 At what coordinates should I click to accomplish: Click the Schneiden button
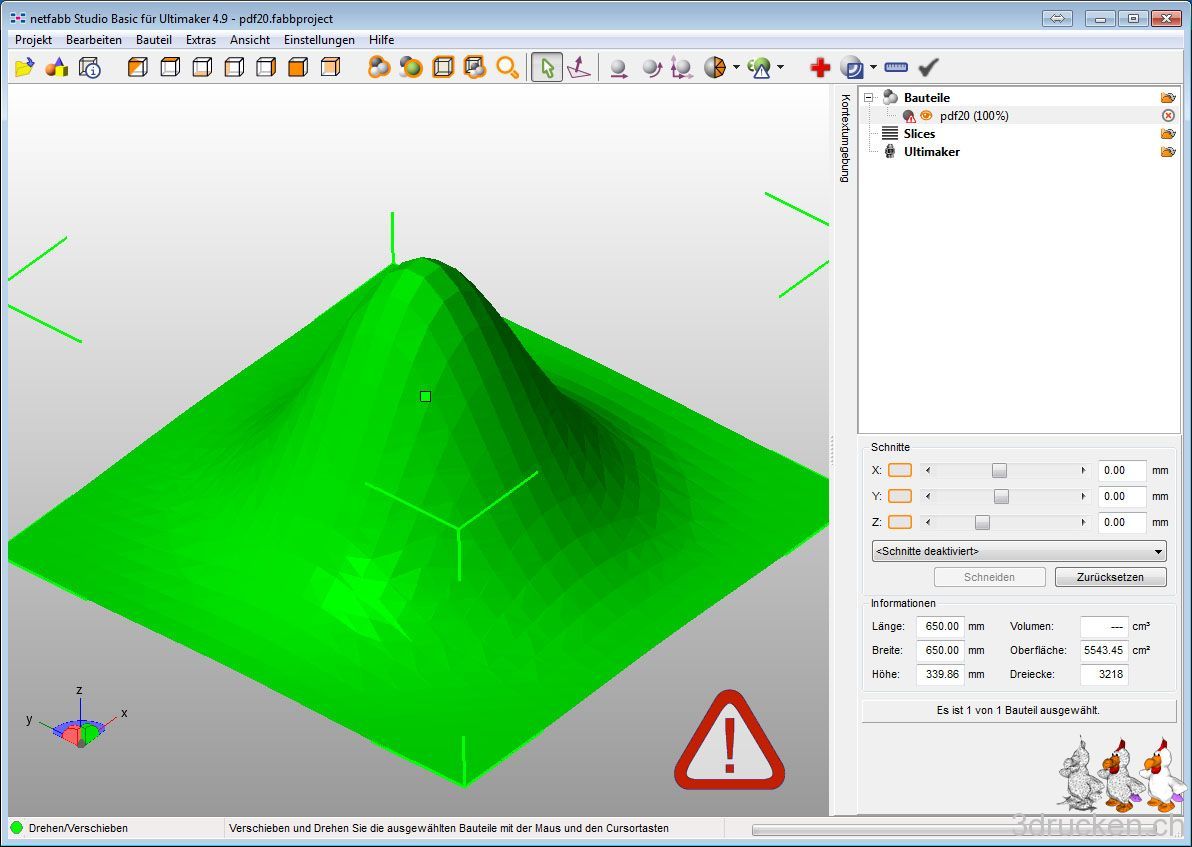990,577
